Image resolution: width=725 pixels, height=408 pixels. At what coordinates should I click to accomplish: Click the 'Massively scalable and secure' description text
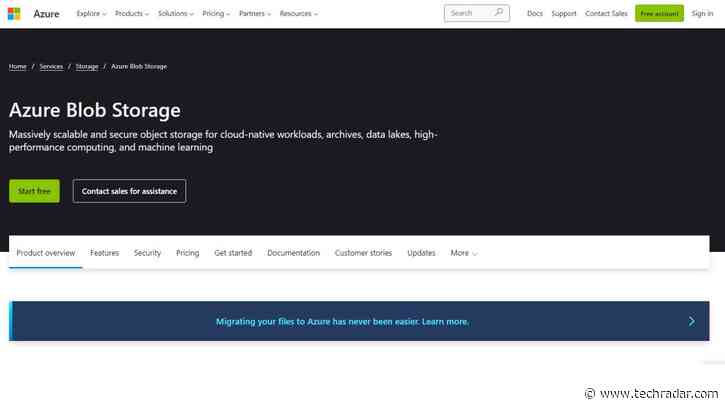click(223, 141)
